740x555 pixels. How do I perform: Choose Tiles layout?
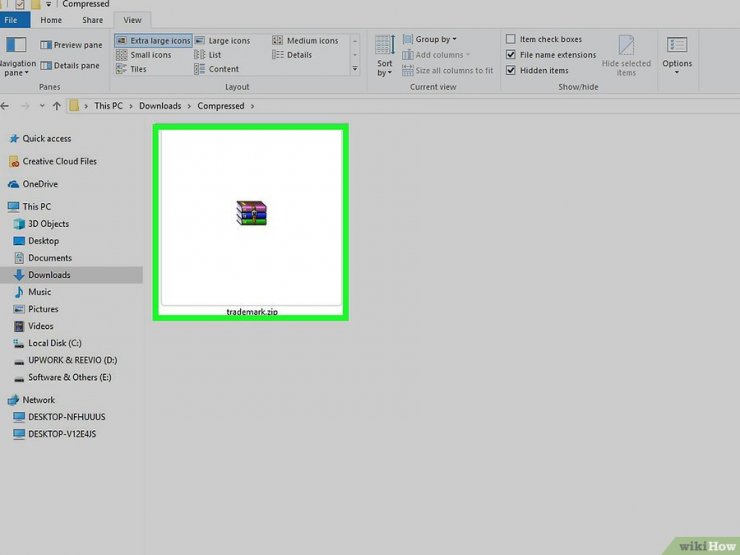132,69
